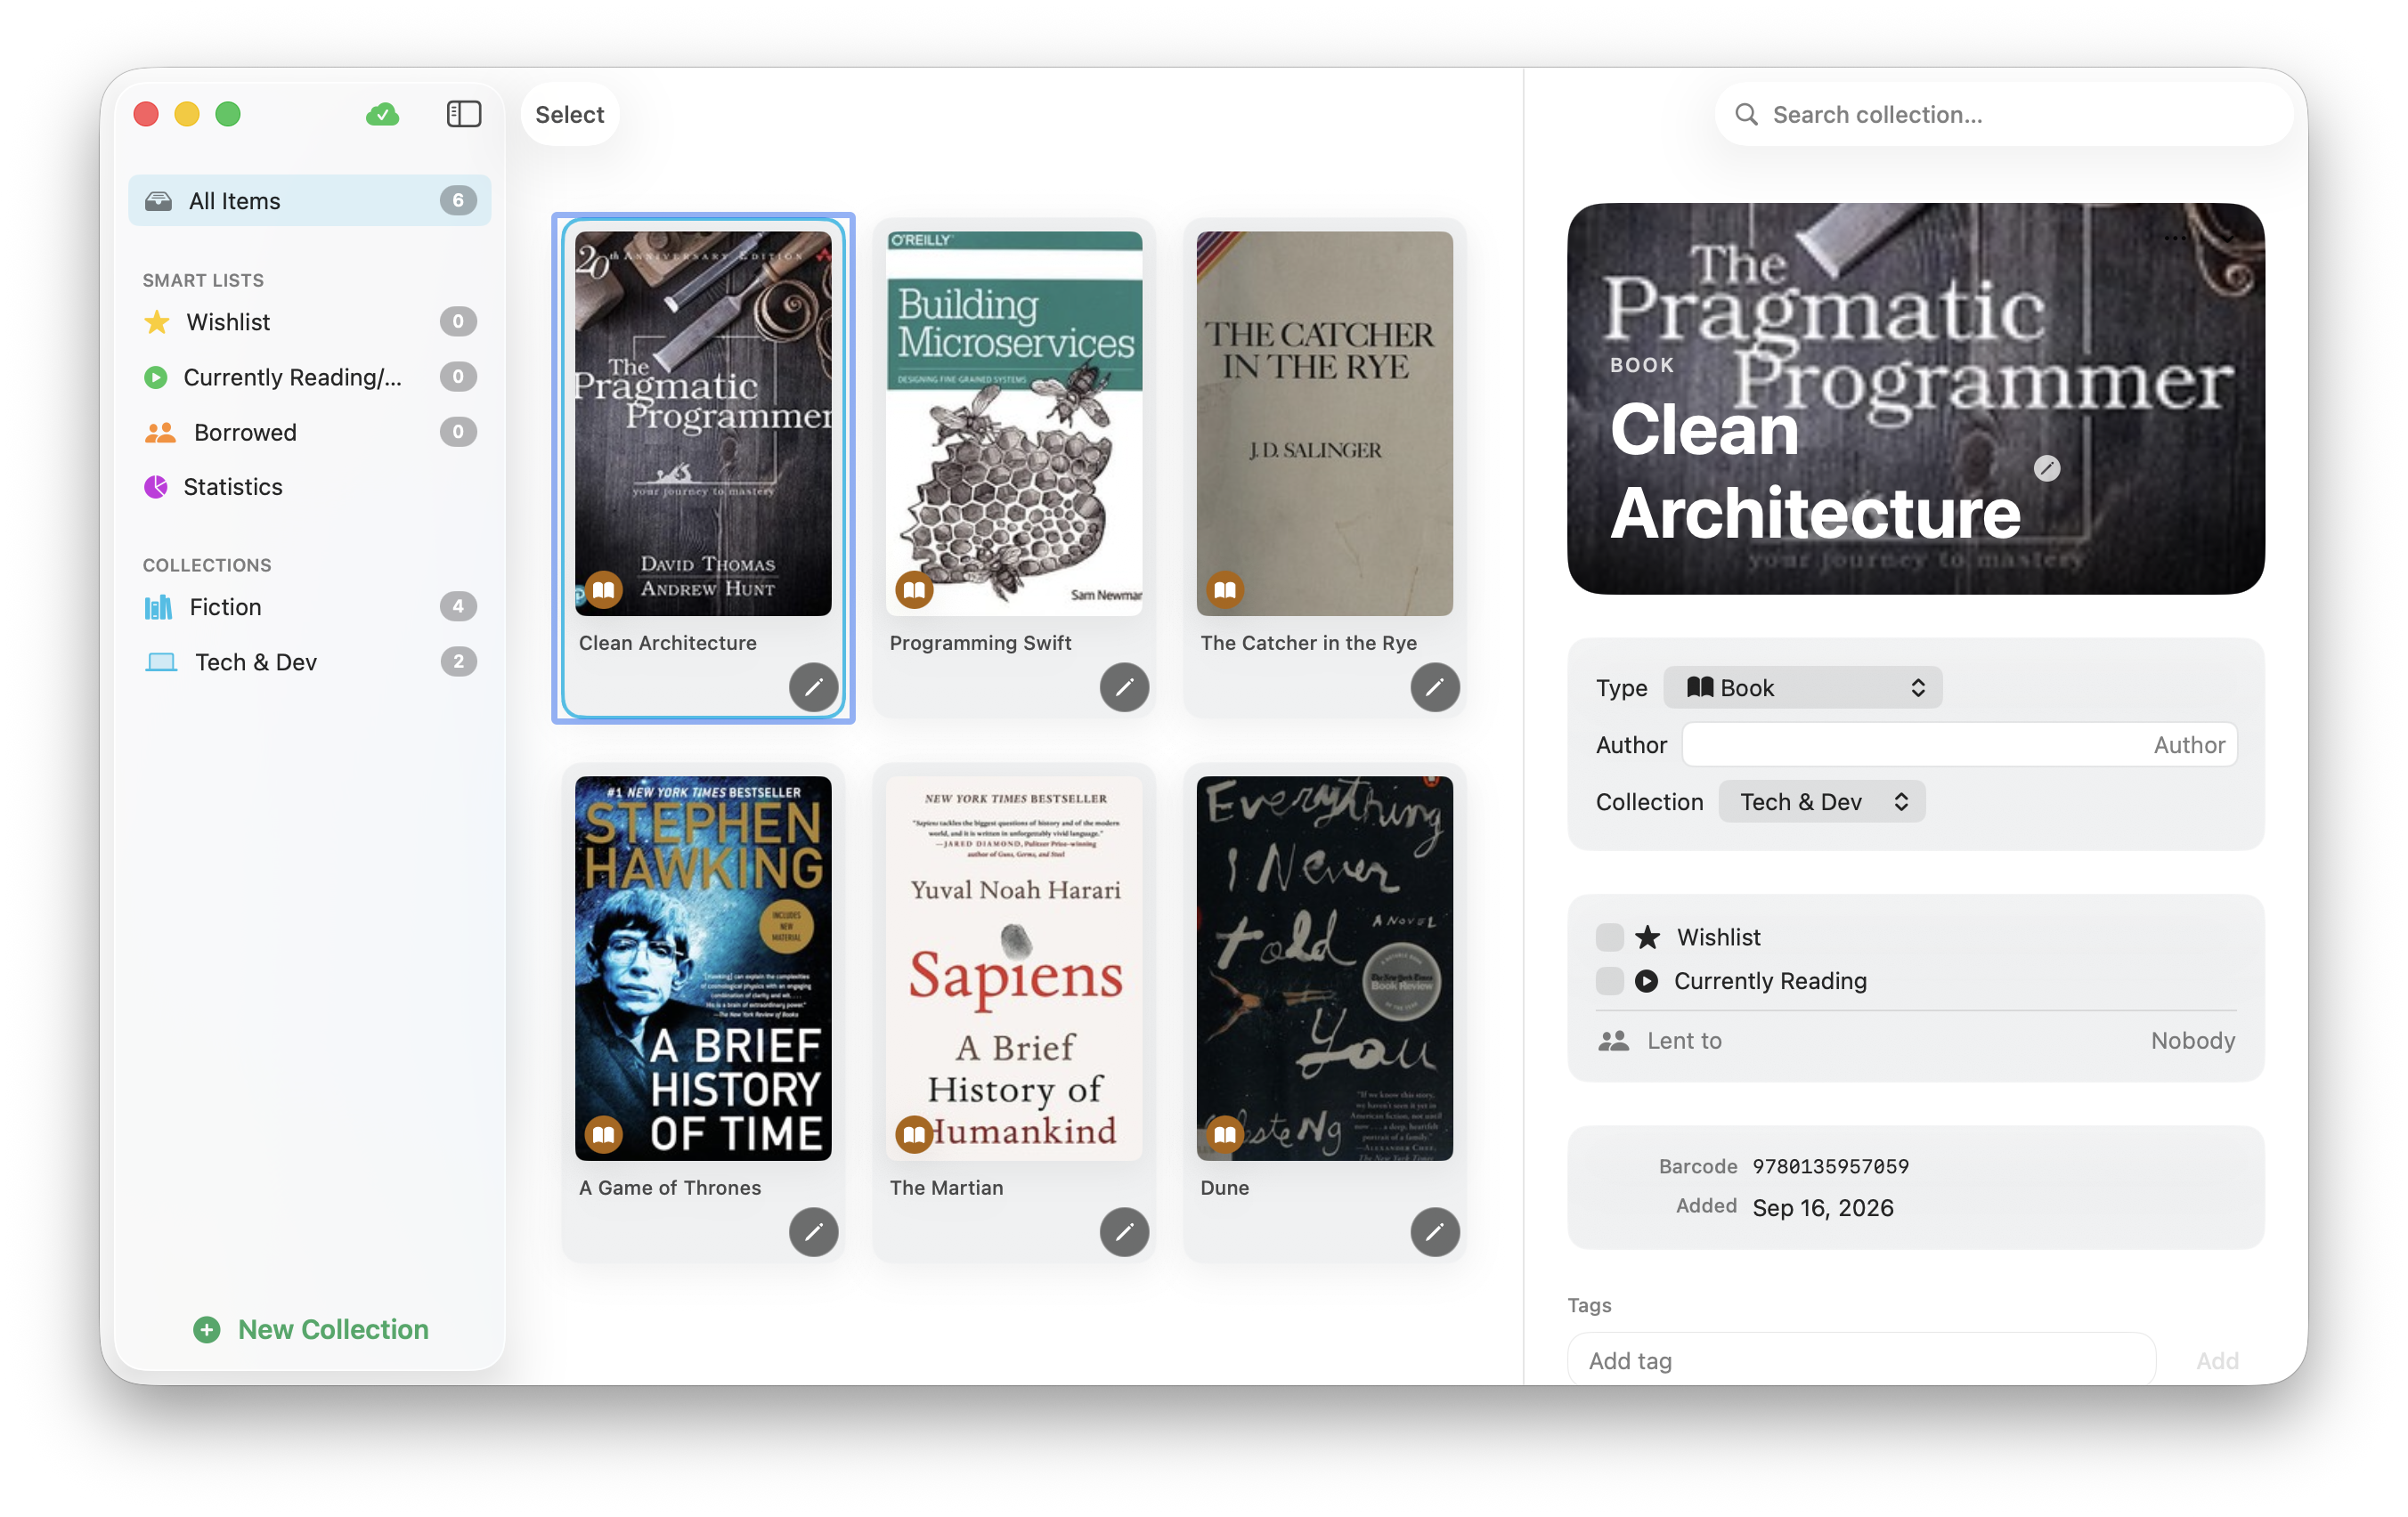This screenshot has width=2408, height=1517.
Task: Click the edit pencil on Dune card
Action: click(x=1434, y=1231)
